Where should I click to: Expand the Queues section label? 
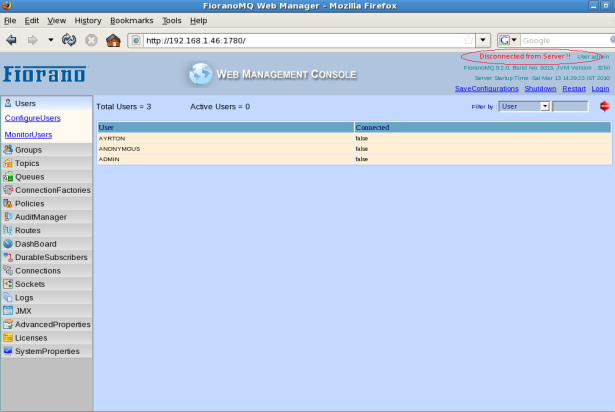(x=29, y=177)
